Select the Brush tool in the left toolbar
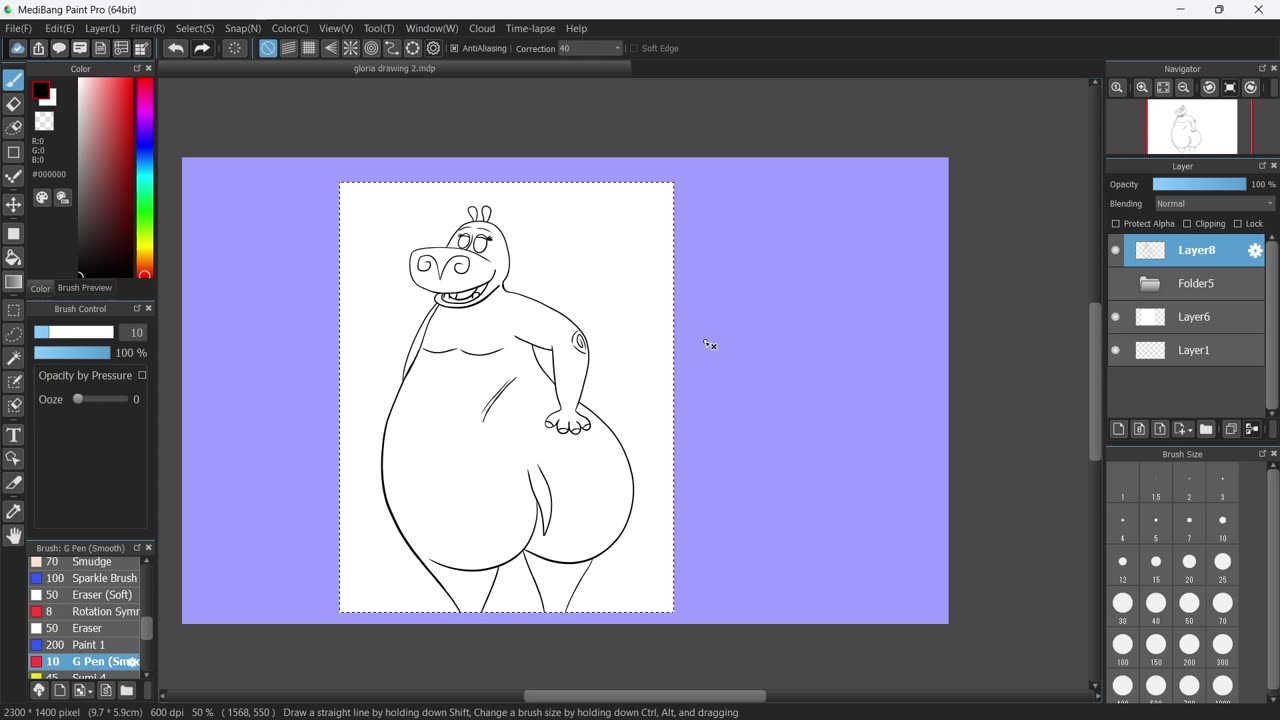The image size is (1280, 720). point(14,80)
